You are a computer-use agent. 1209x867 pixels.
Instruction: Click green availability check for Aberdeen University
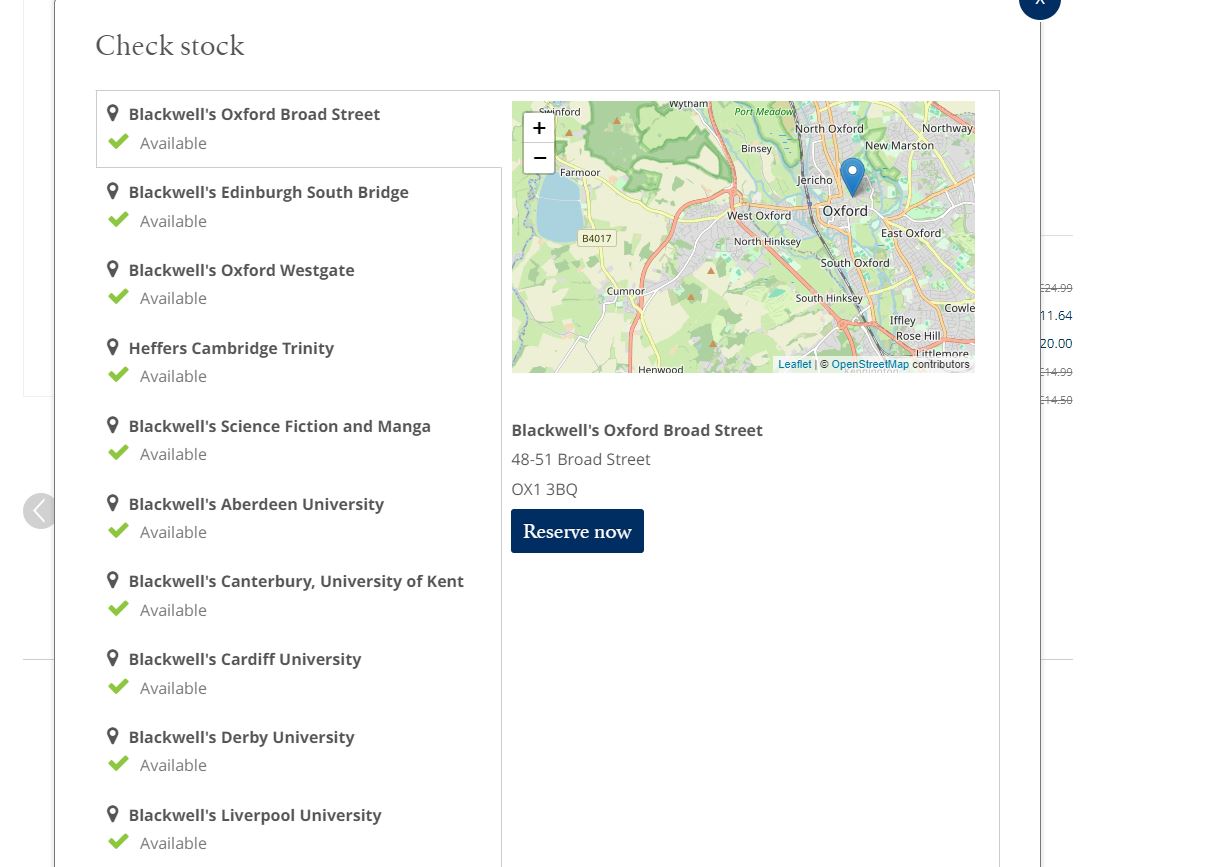coord(118,530)
